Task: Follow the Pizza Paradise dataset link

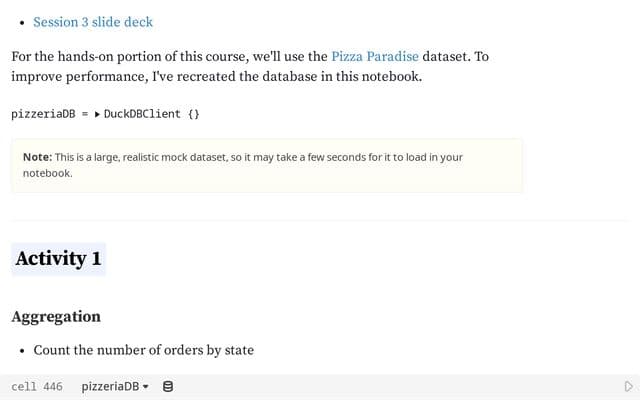Action: pyautogui.click(x=375, y=56)
